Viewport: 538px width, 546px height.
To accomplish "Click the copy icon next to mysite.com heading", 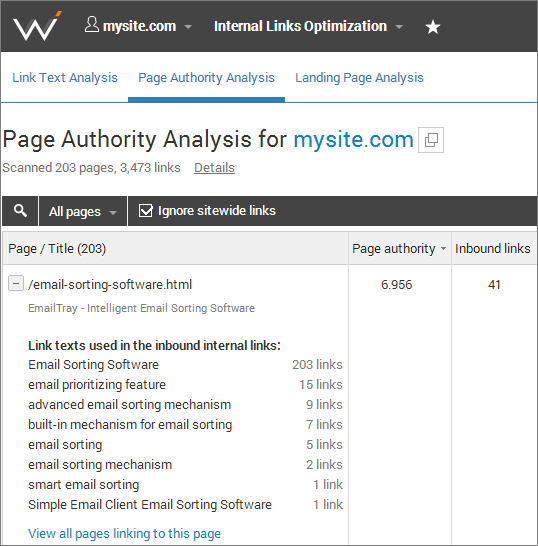I will coord(431,140).
